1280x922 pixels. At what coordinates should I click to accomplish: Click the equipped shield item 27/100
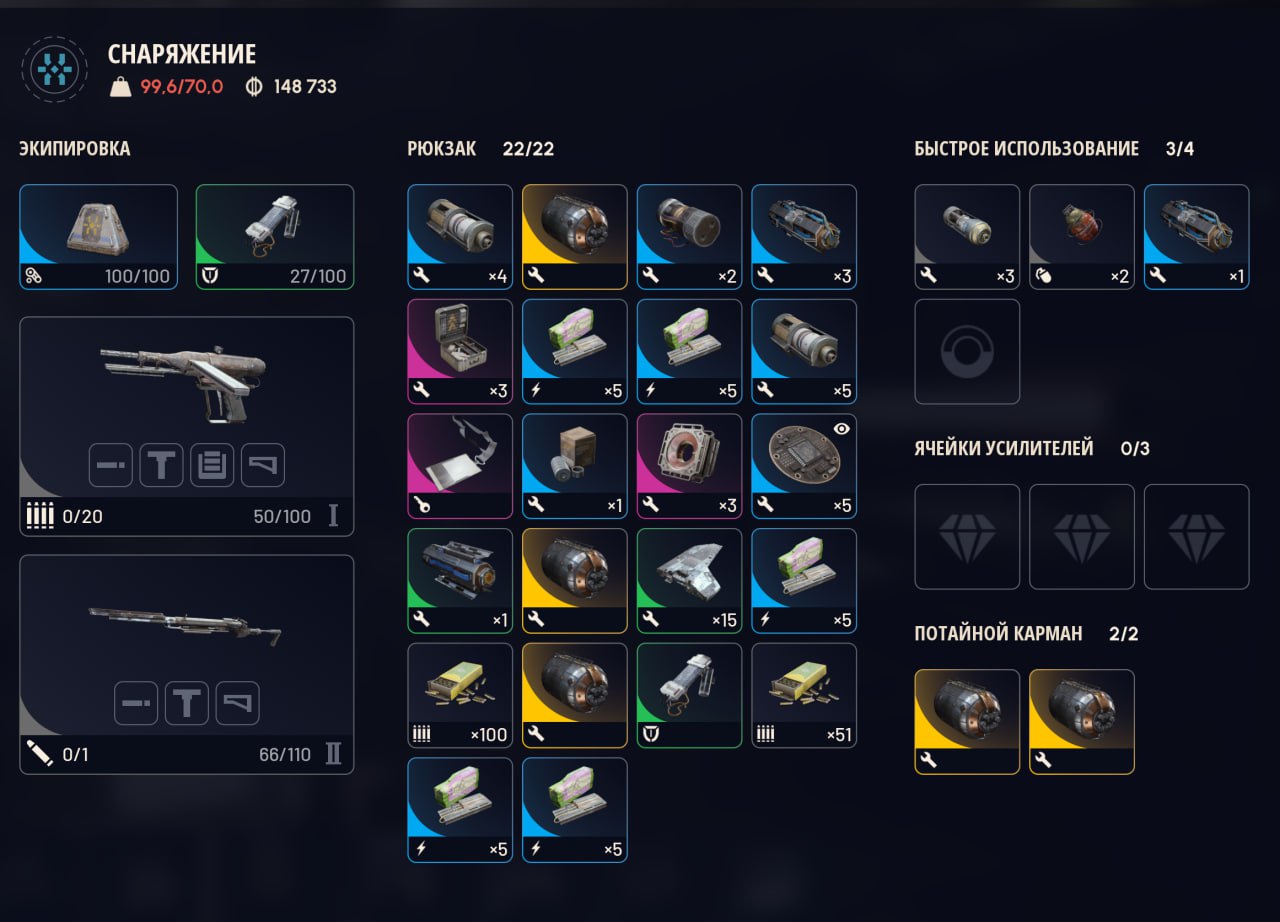(x=275, y=237)
